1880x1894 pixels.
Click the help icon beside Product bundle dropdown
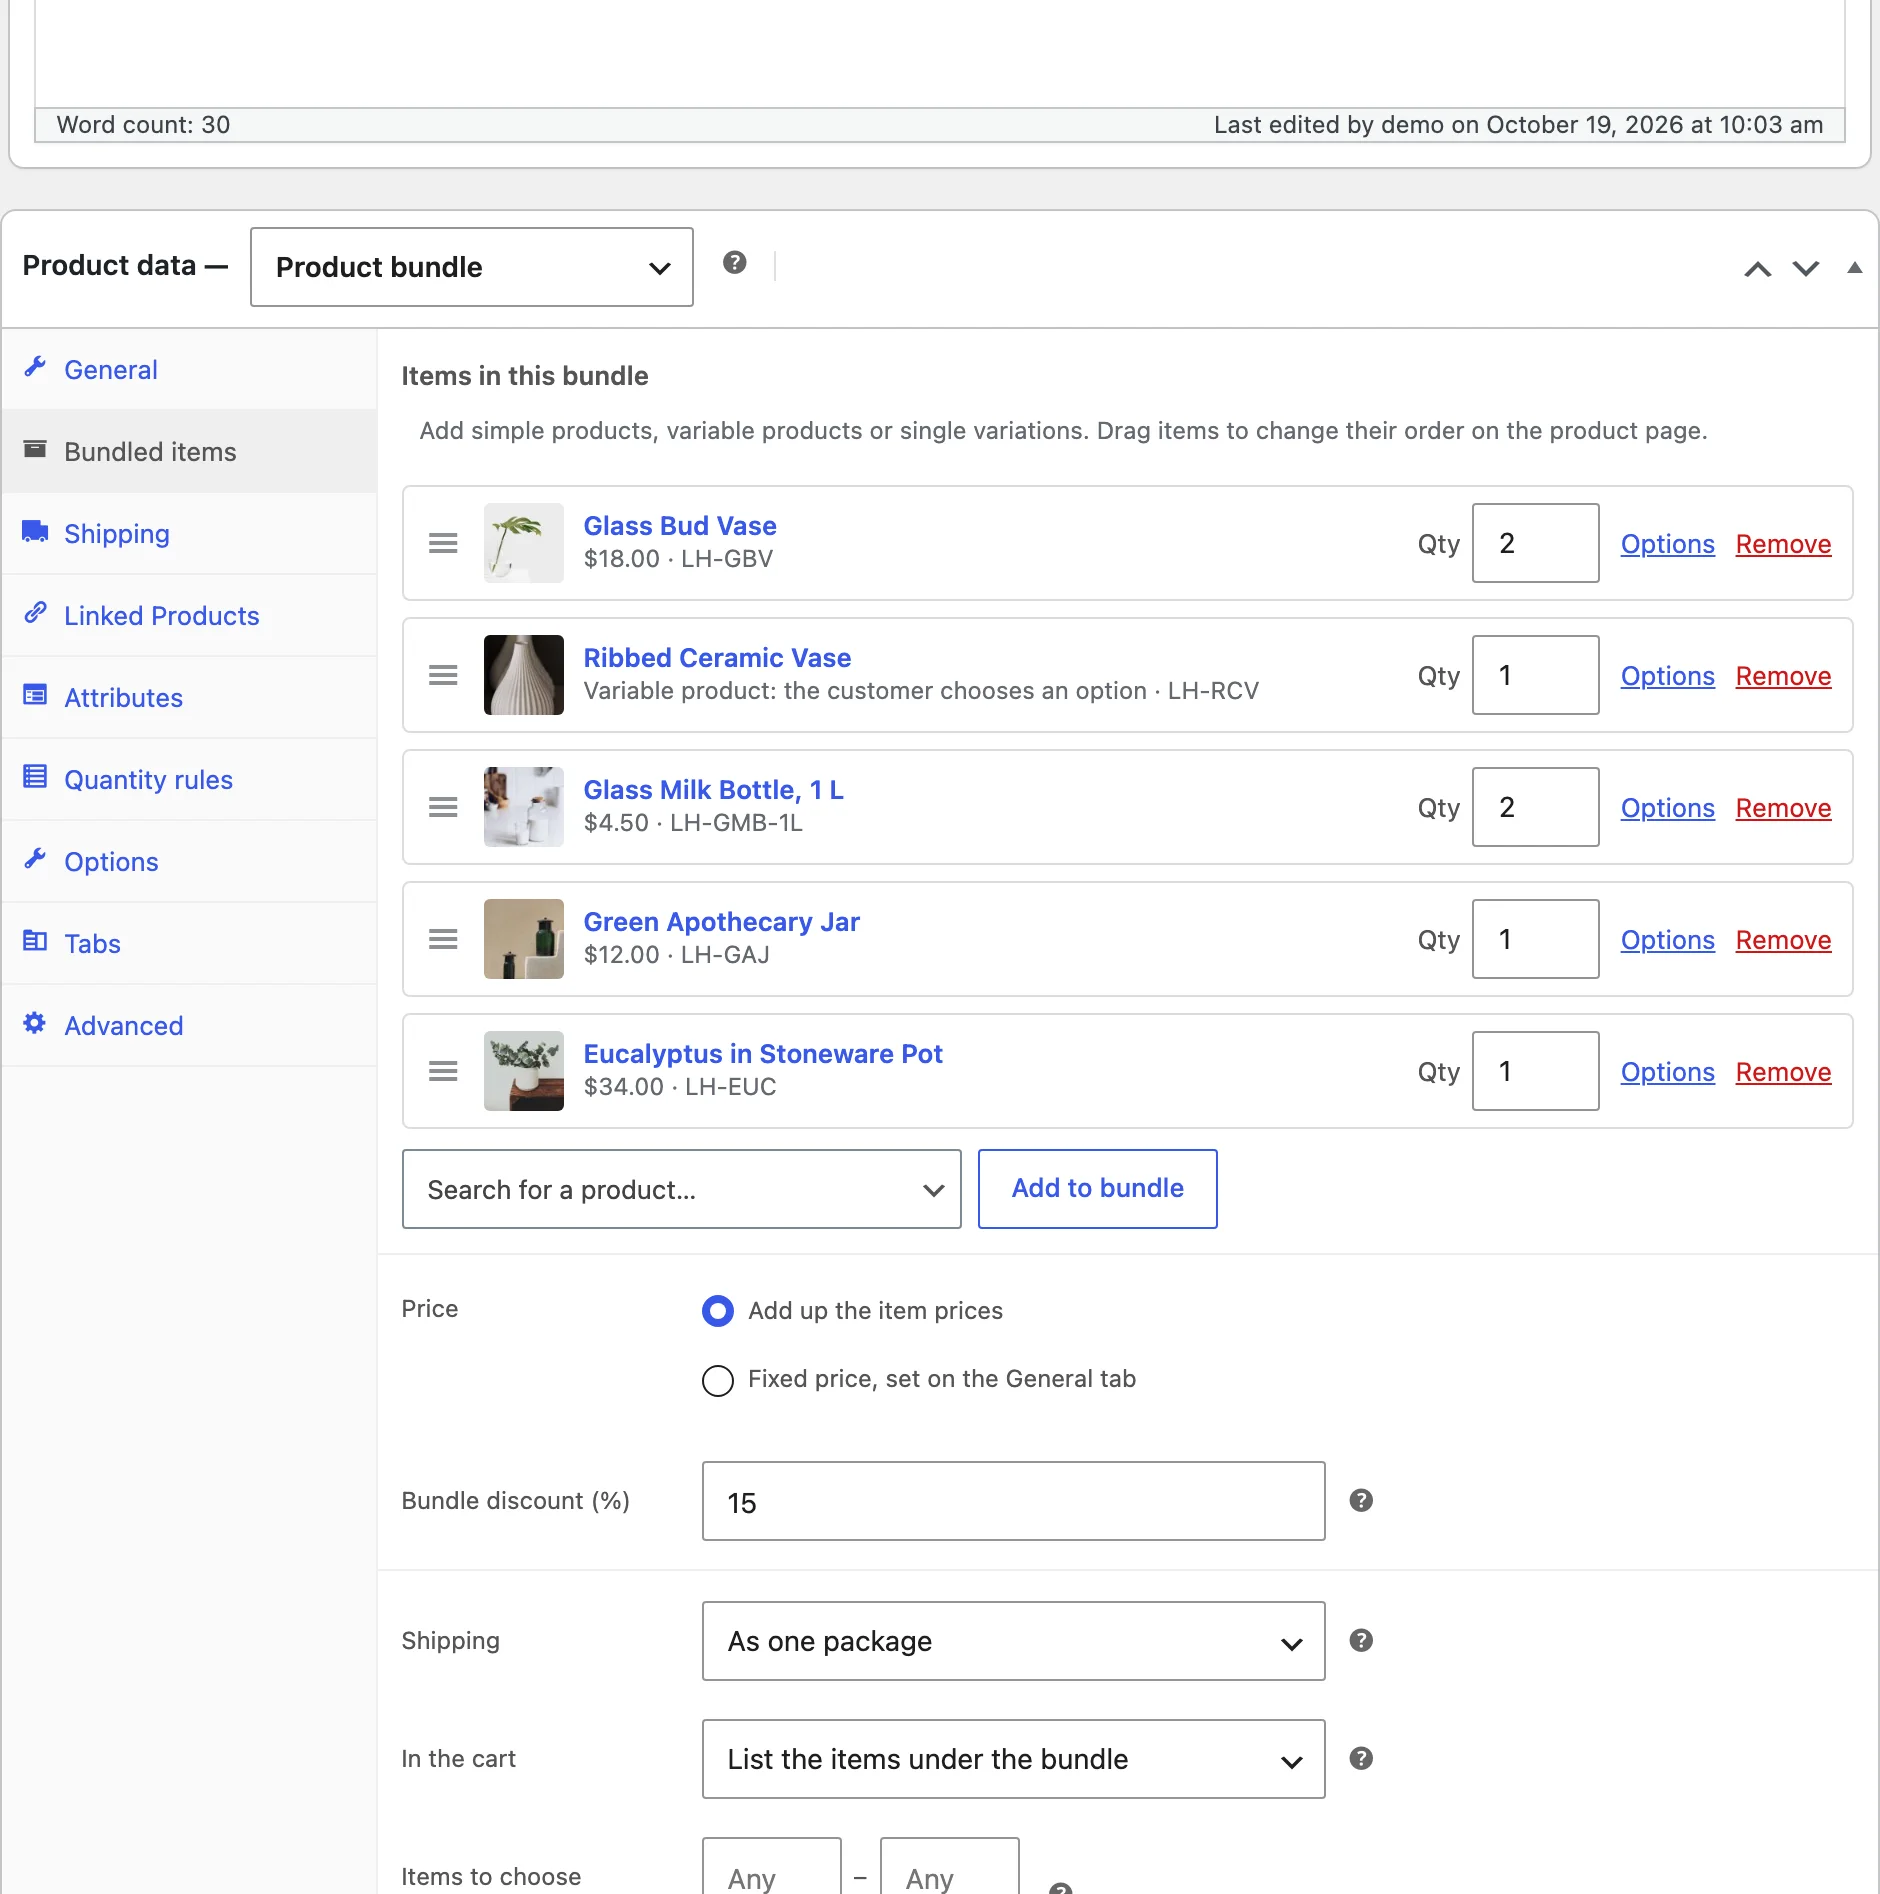coord(735,263)
